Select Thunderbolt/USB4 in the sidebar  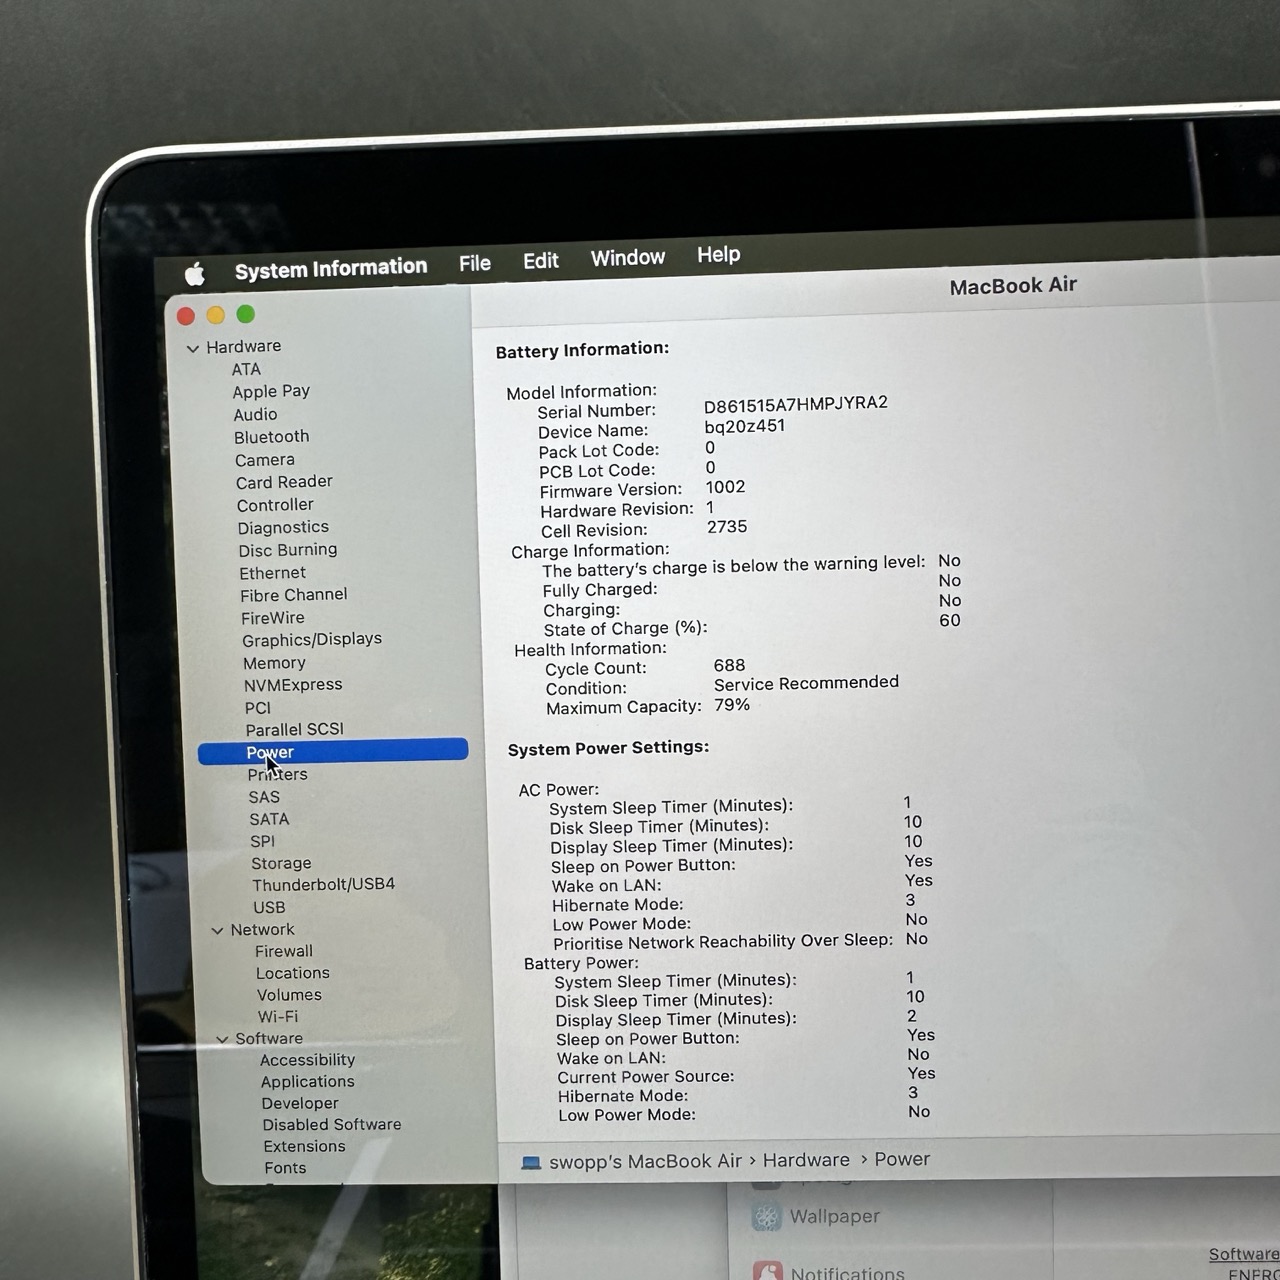[323, 885]
